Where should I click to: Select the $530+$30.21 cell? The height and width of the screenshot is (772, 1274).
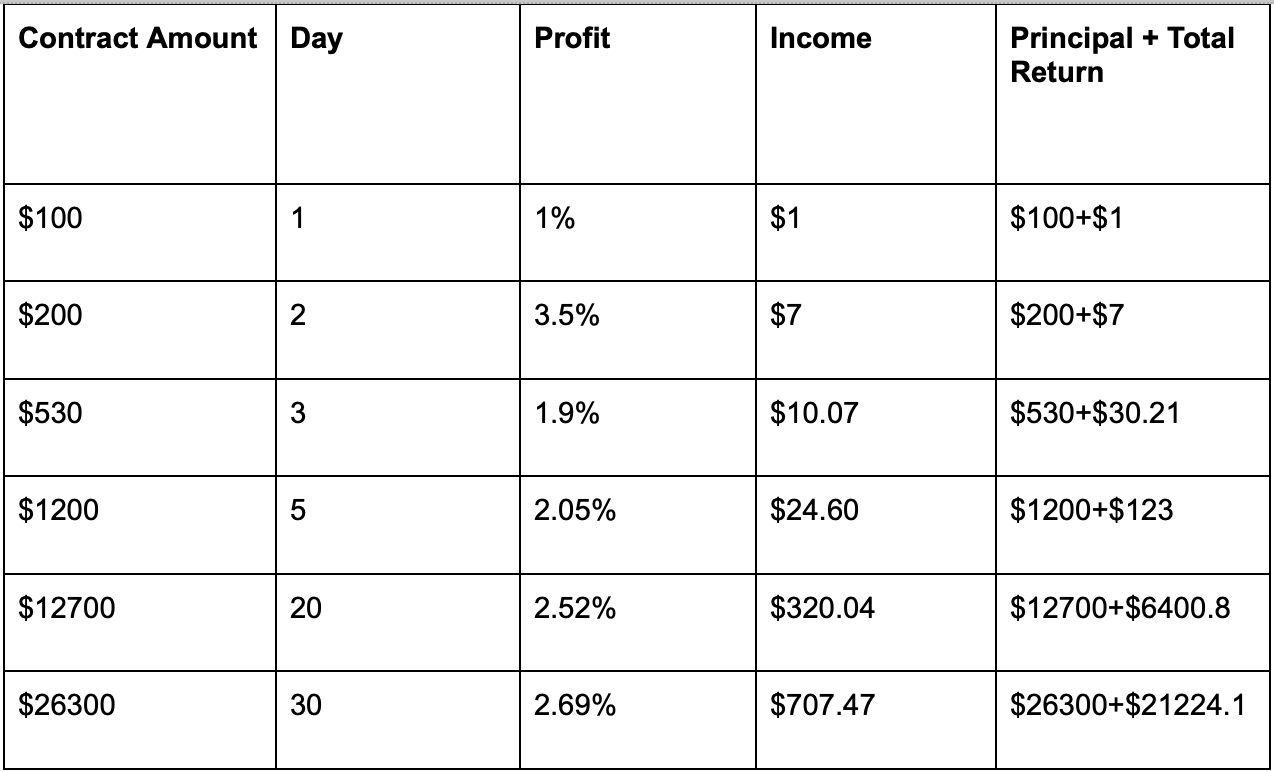pyautogui.click(x=1132, y=427)
